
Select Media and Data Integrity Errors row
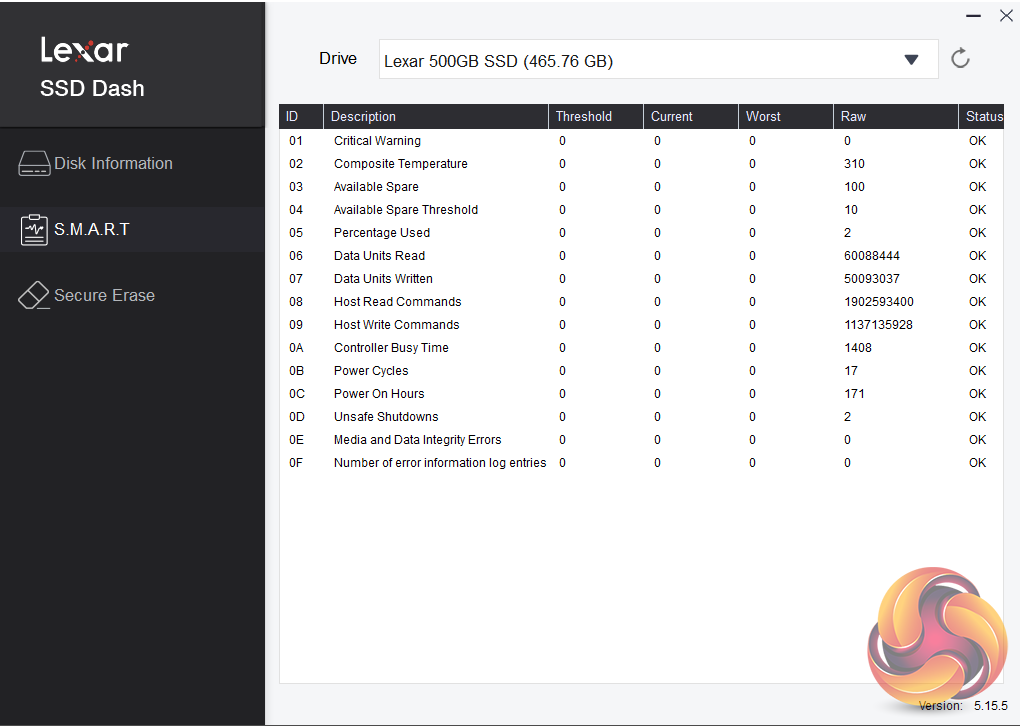pyautogui.click(x=641, y=440)
